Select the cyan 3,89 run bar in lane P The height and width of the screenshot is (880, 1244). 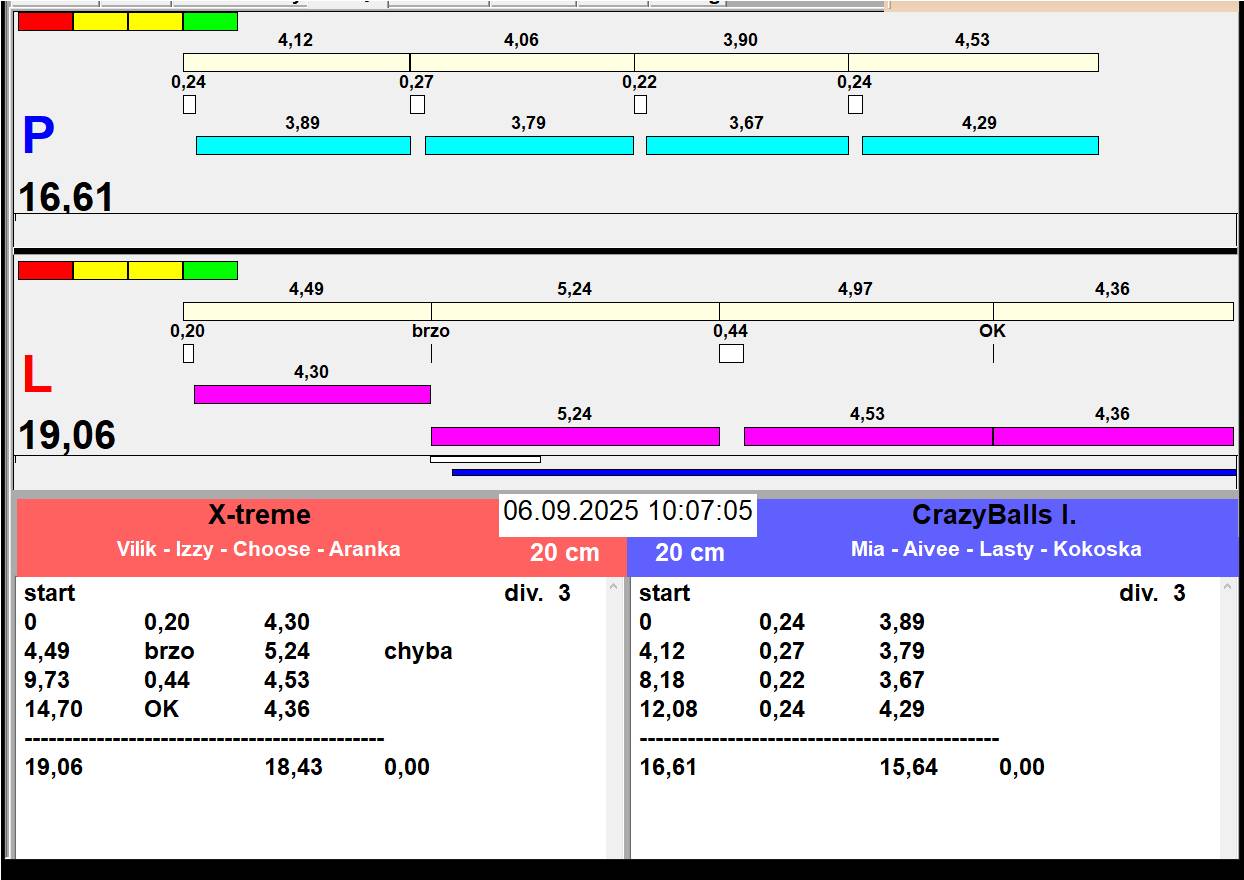[303, 145]
